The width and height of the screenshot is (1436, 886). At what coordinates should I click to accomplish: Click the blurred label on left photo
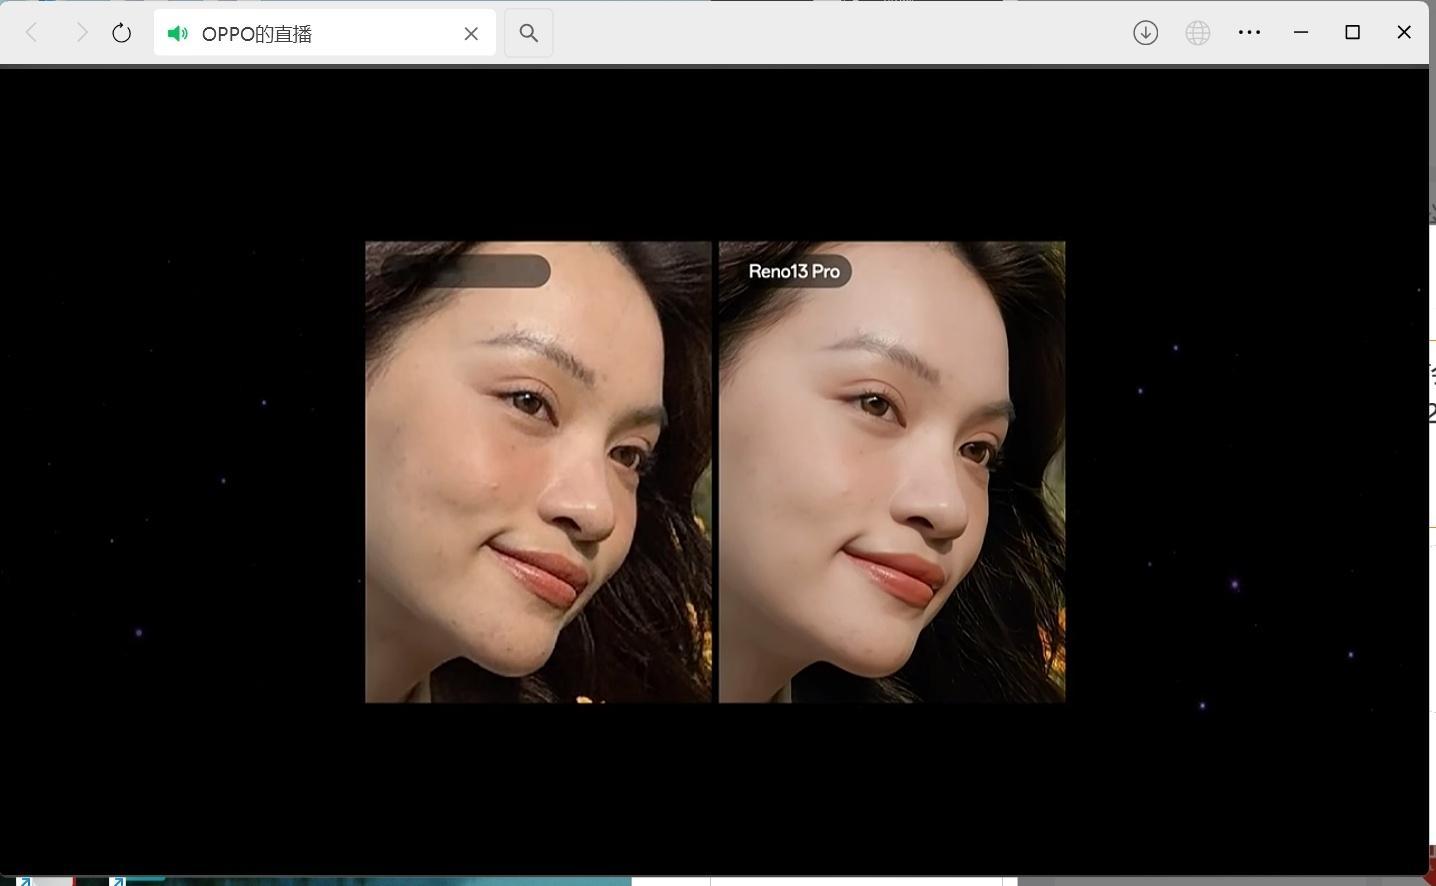click(x=465, y=271)
